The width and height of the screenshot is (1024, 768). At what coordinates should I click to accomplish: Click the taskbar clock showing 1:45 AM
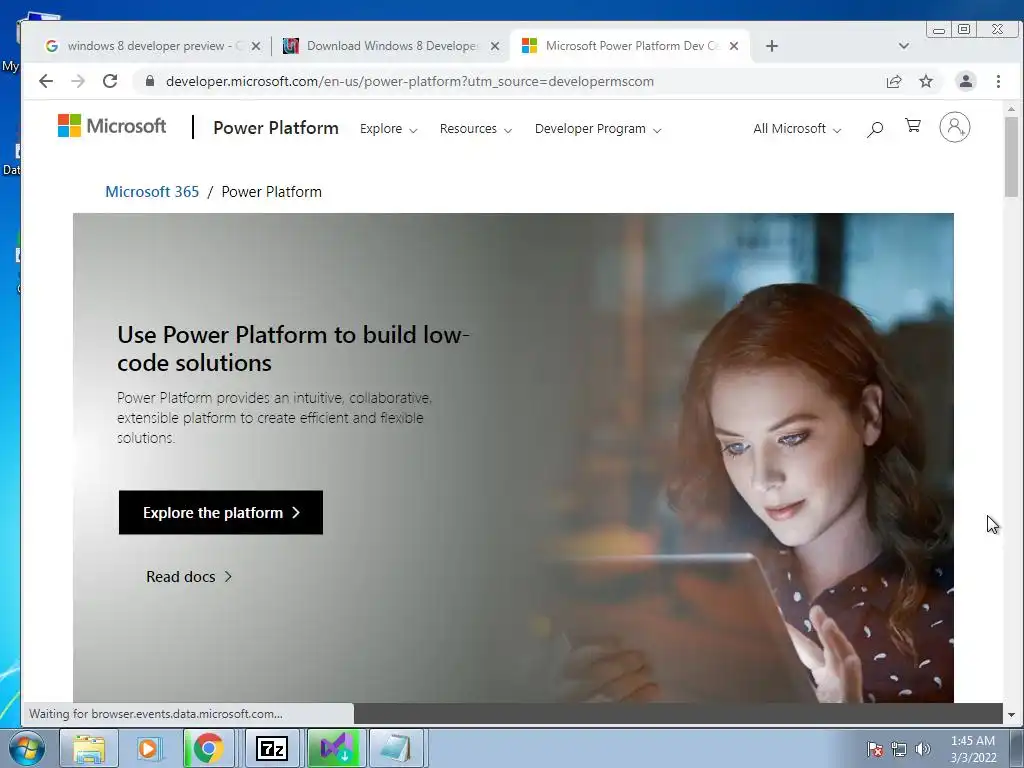click(973, 749)
